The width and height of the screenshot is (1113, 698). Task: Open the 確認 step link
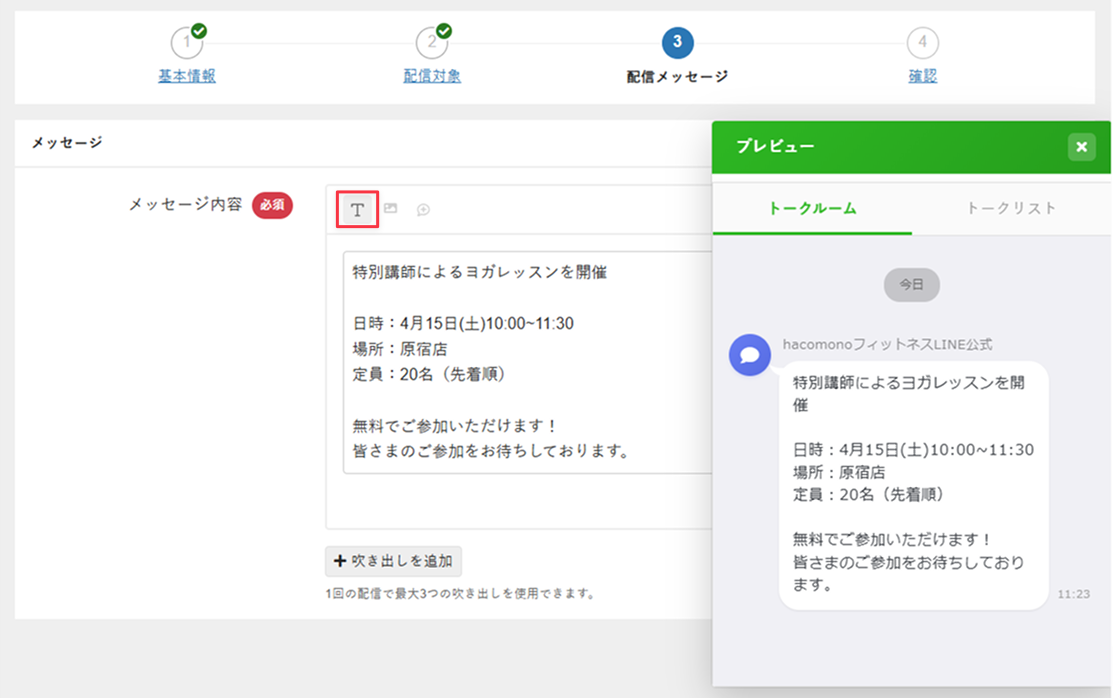coord(922,76)
